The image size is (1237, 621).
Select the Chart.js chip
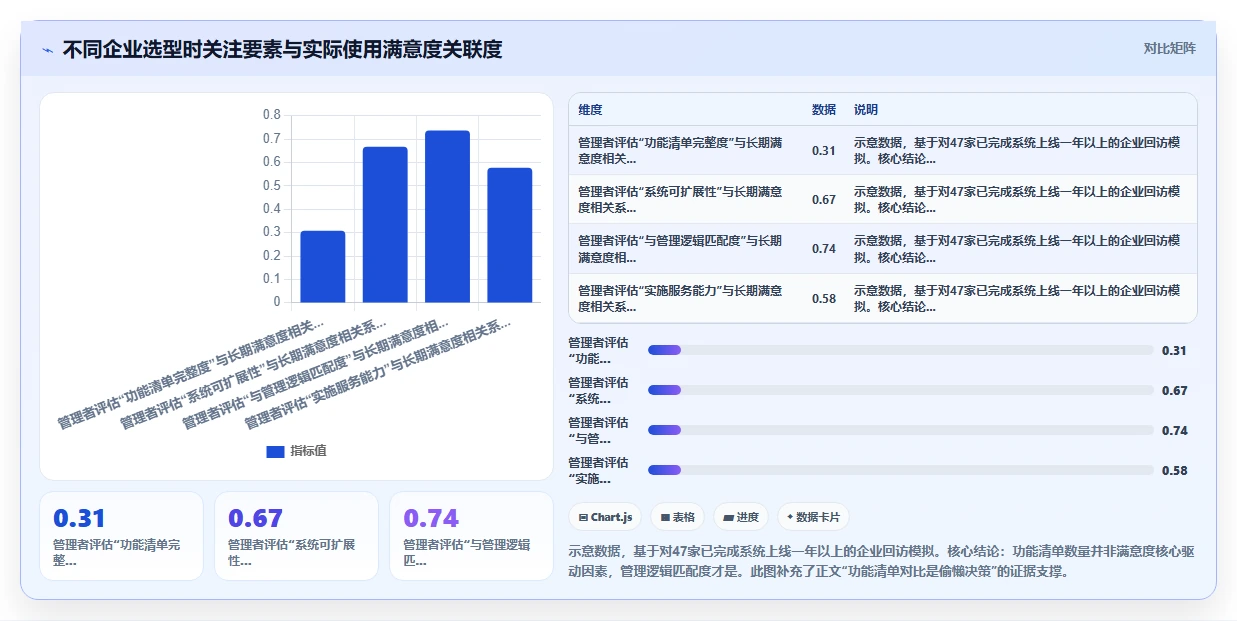pos(605,517)
